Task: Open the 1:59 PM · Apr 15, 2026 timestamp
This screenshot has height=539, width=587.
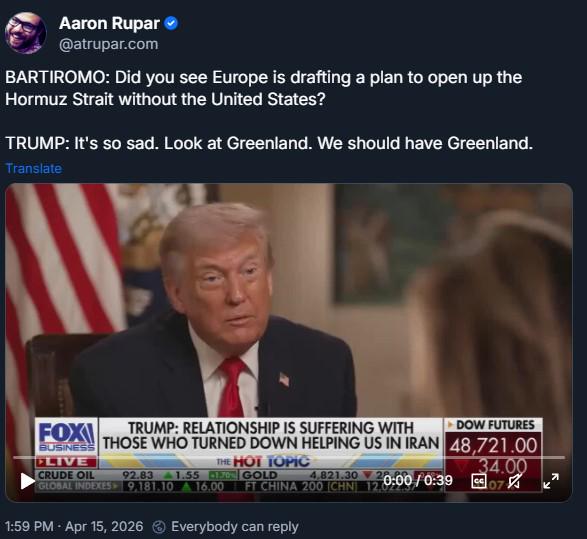Action: (74, 526)
